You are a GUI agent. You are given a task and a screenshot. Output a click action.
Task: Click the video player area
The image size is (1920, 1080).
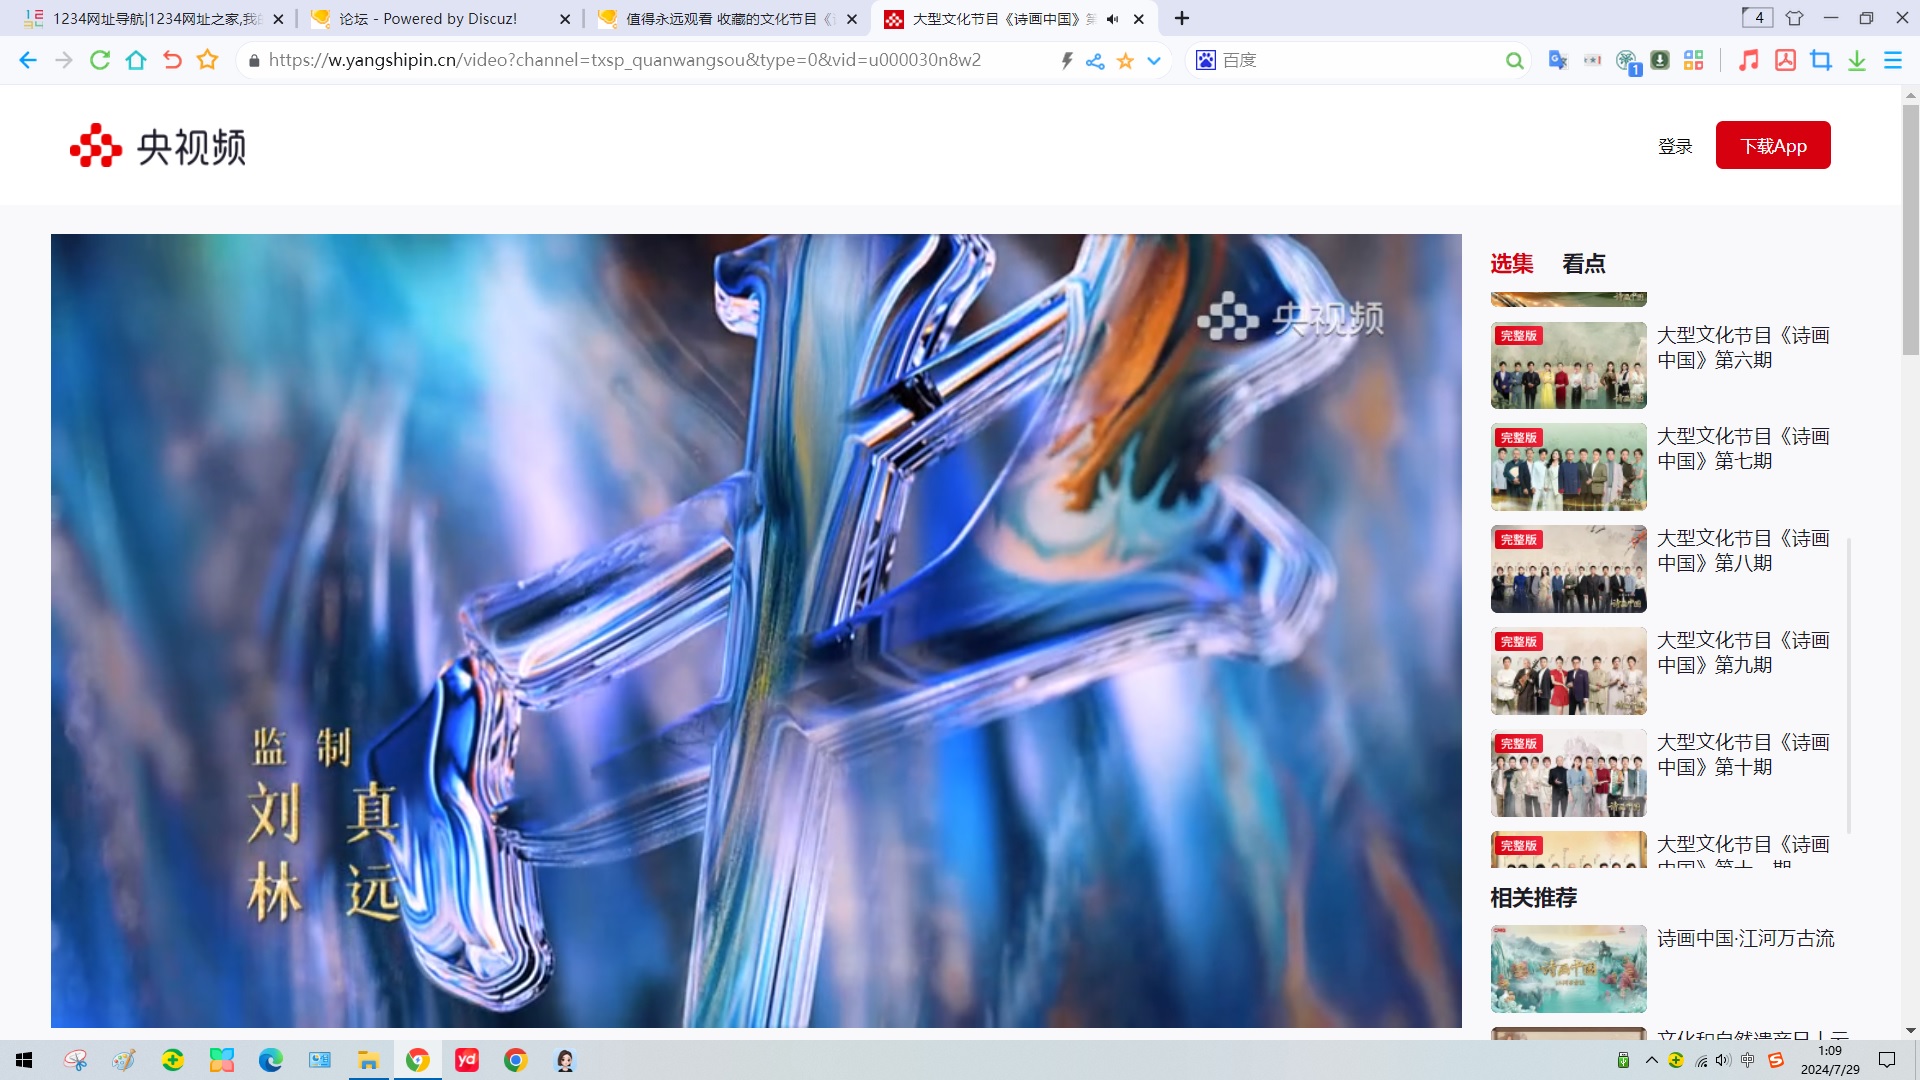pos(756,631)
